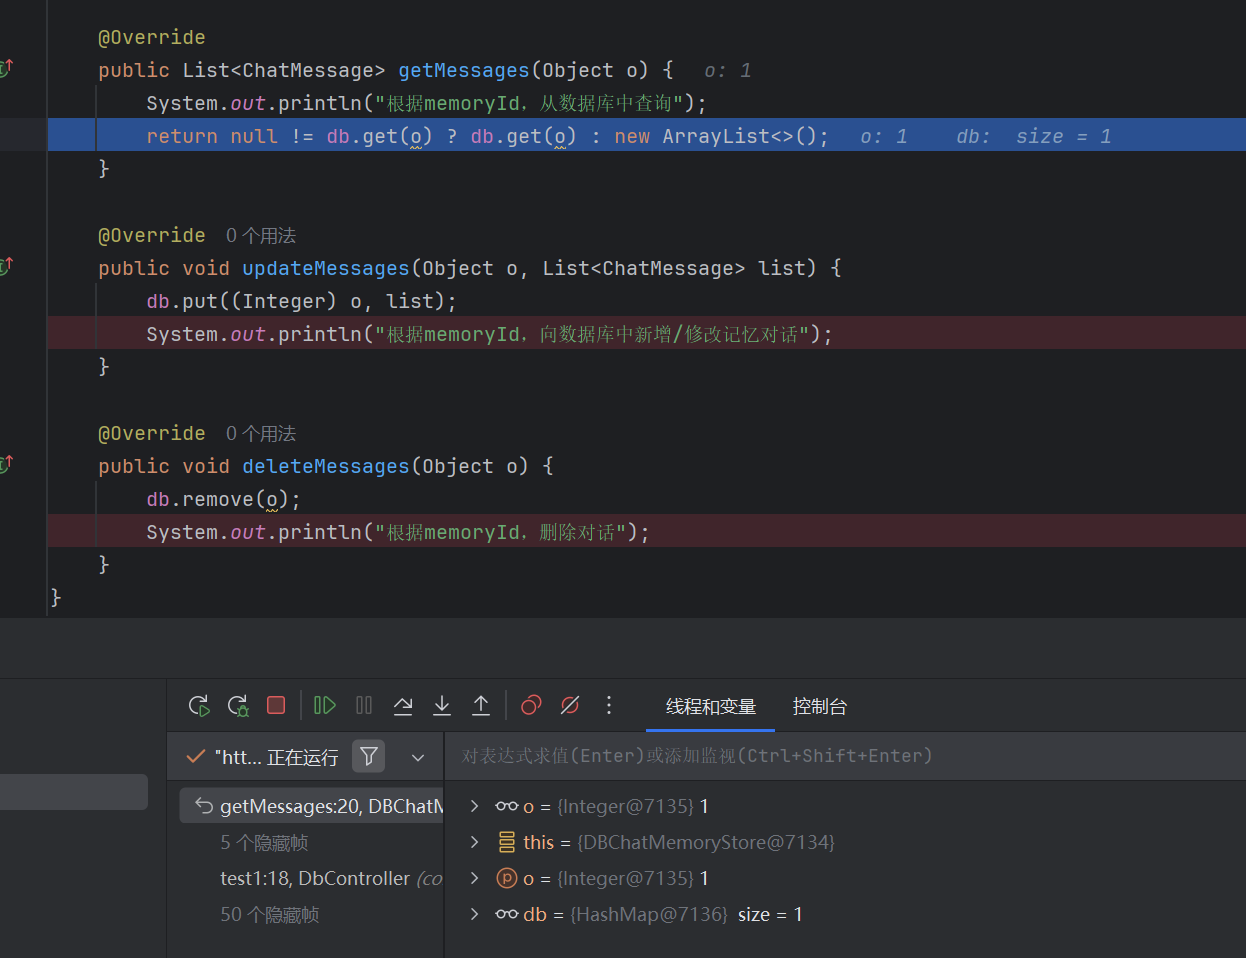Click the deleteMessages method name

coord(326,466)
